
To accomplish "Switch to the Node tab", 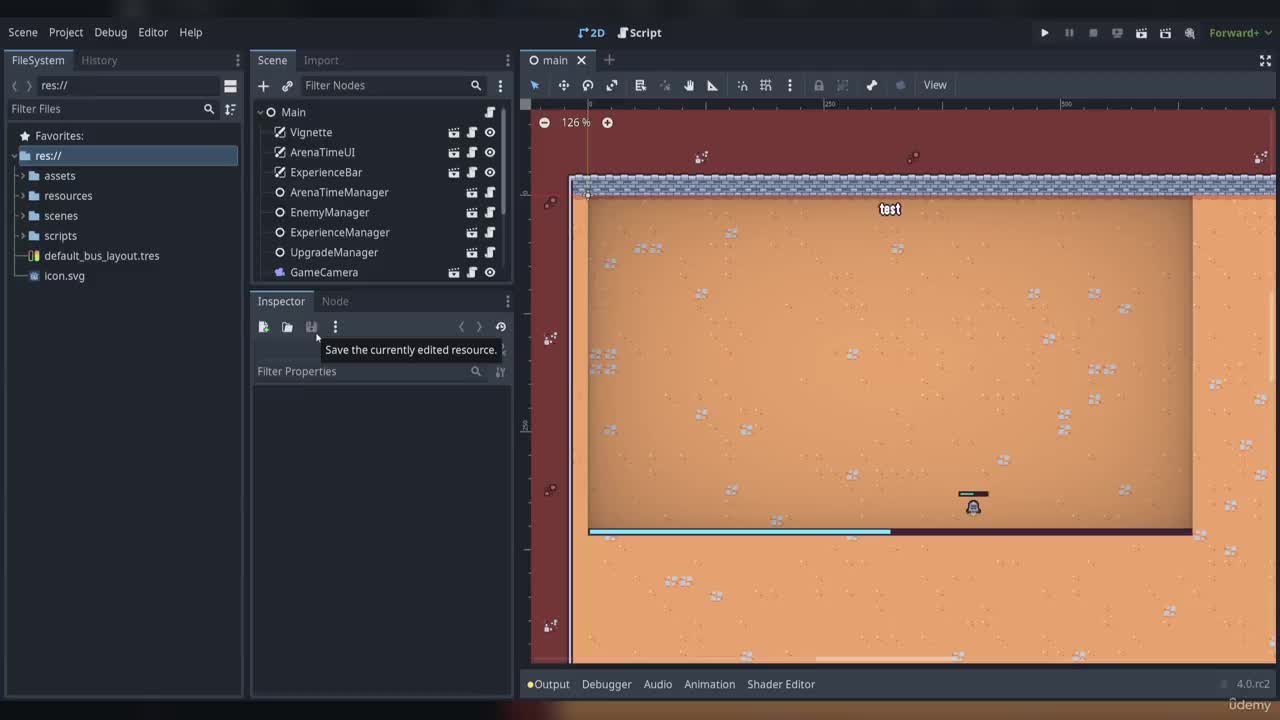I will click(335, 301).
